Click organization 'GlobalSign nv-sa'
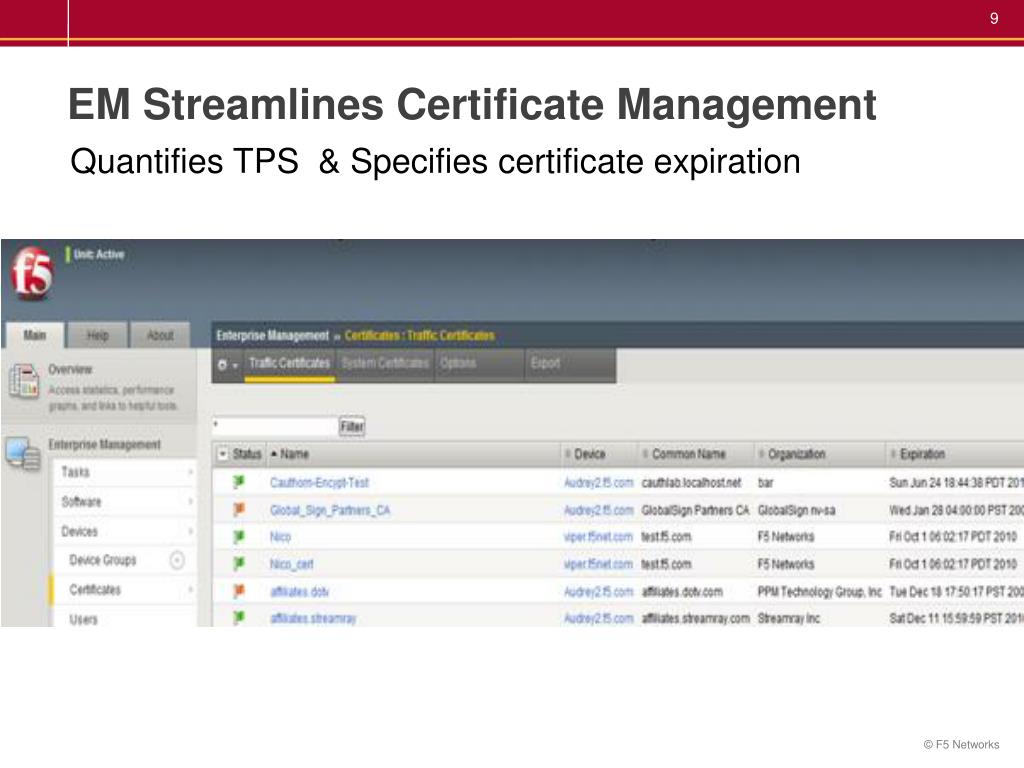The height and width of the screenshot is (768, 1024). [796, 510]
